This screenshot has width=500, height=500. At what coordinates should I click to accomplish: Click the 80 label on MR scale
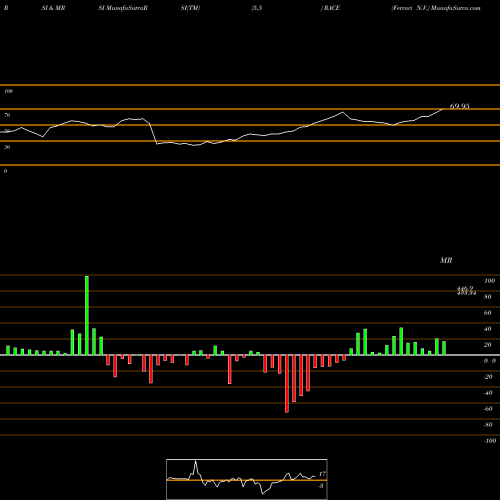pyautogui.click(x=488, y=297)
